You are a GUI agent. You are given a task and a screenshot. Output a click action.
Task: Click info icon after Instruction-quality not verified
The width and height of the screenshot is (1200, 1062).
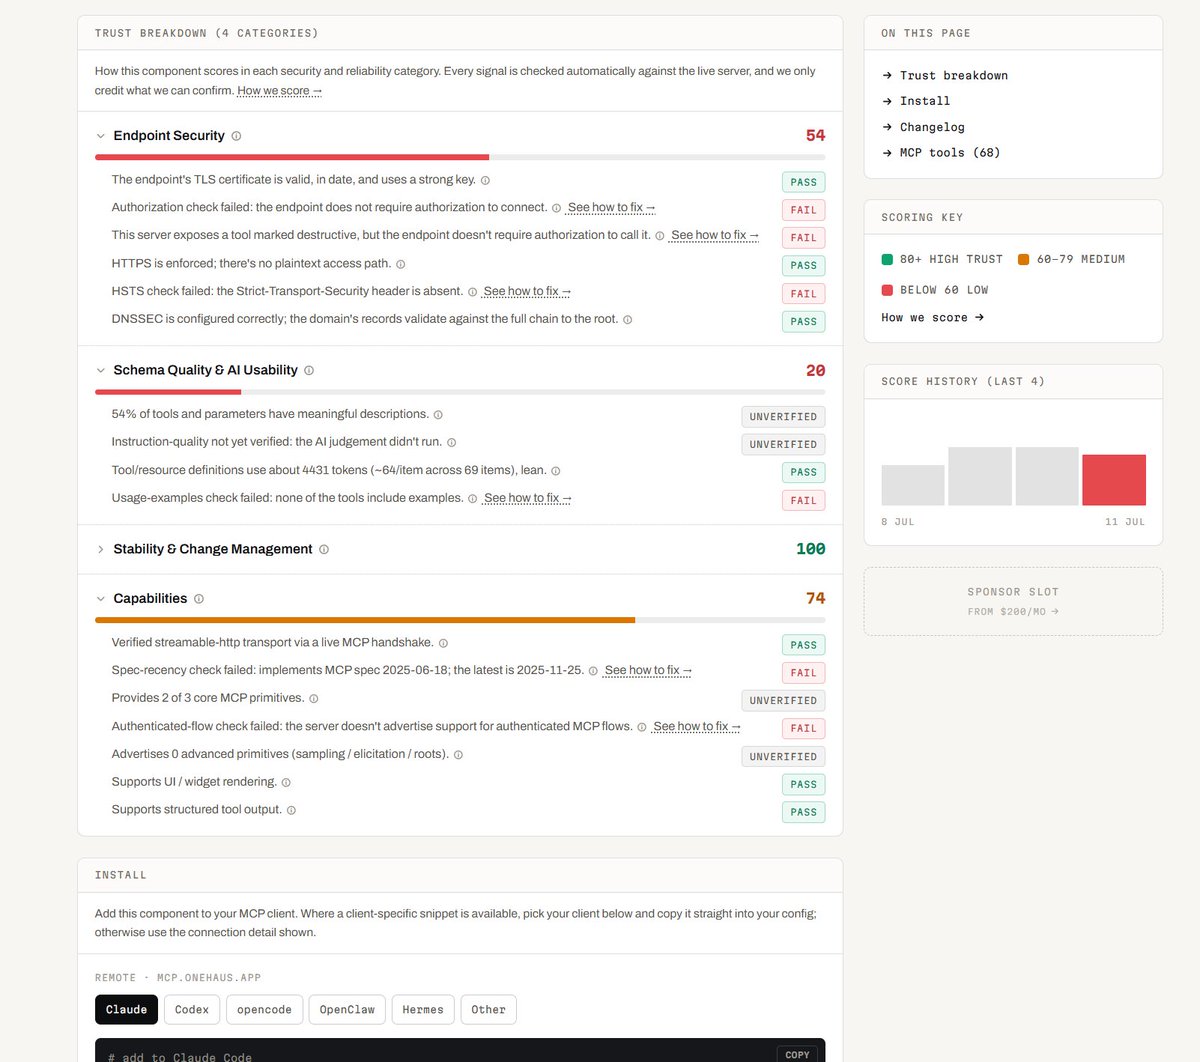(x=451, y=442)
